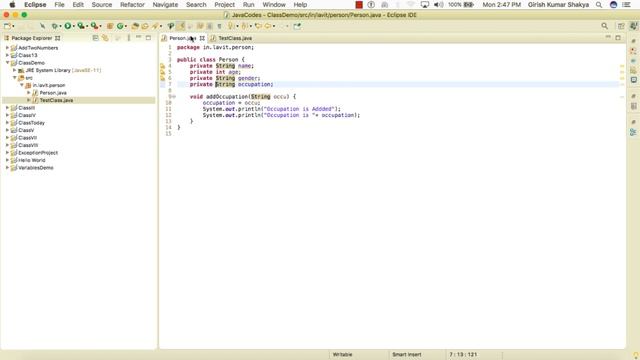Expand the ExceptionProject project node

pos(7,153)
